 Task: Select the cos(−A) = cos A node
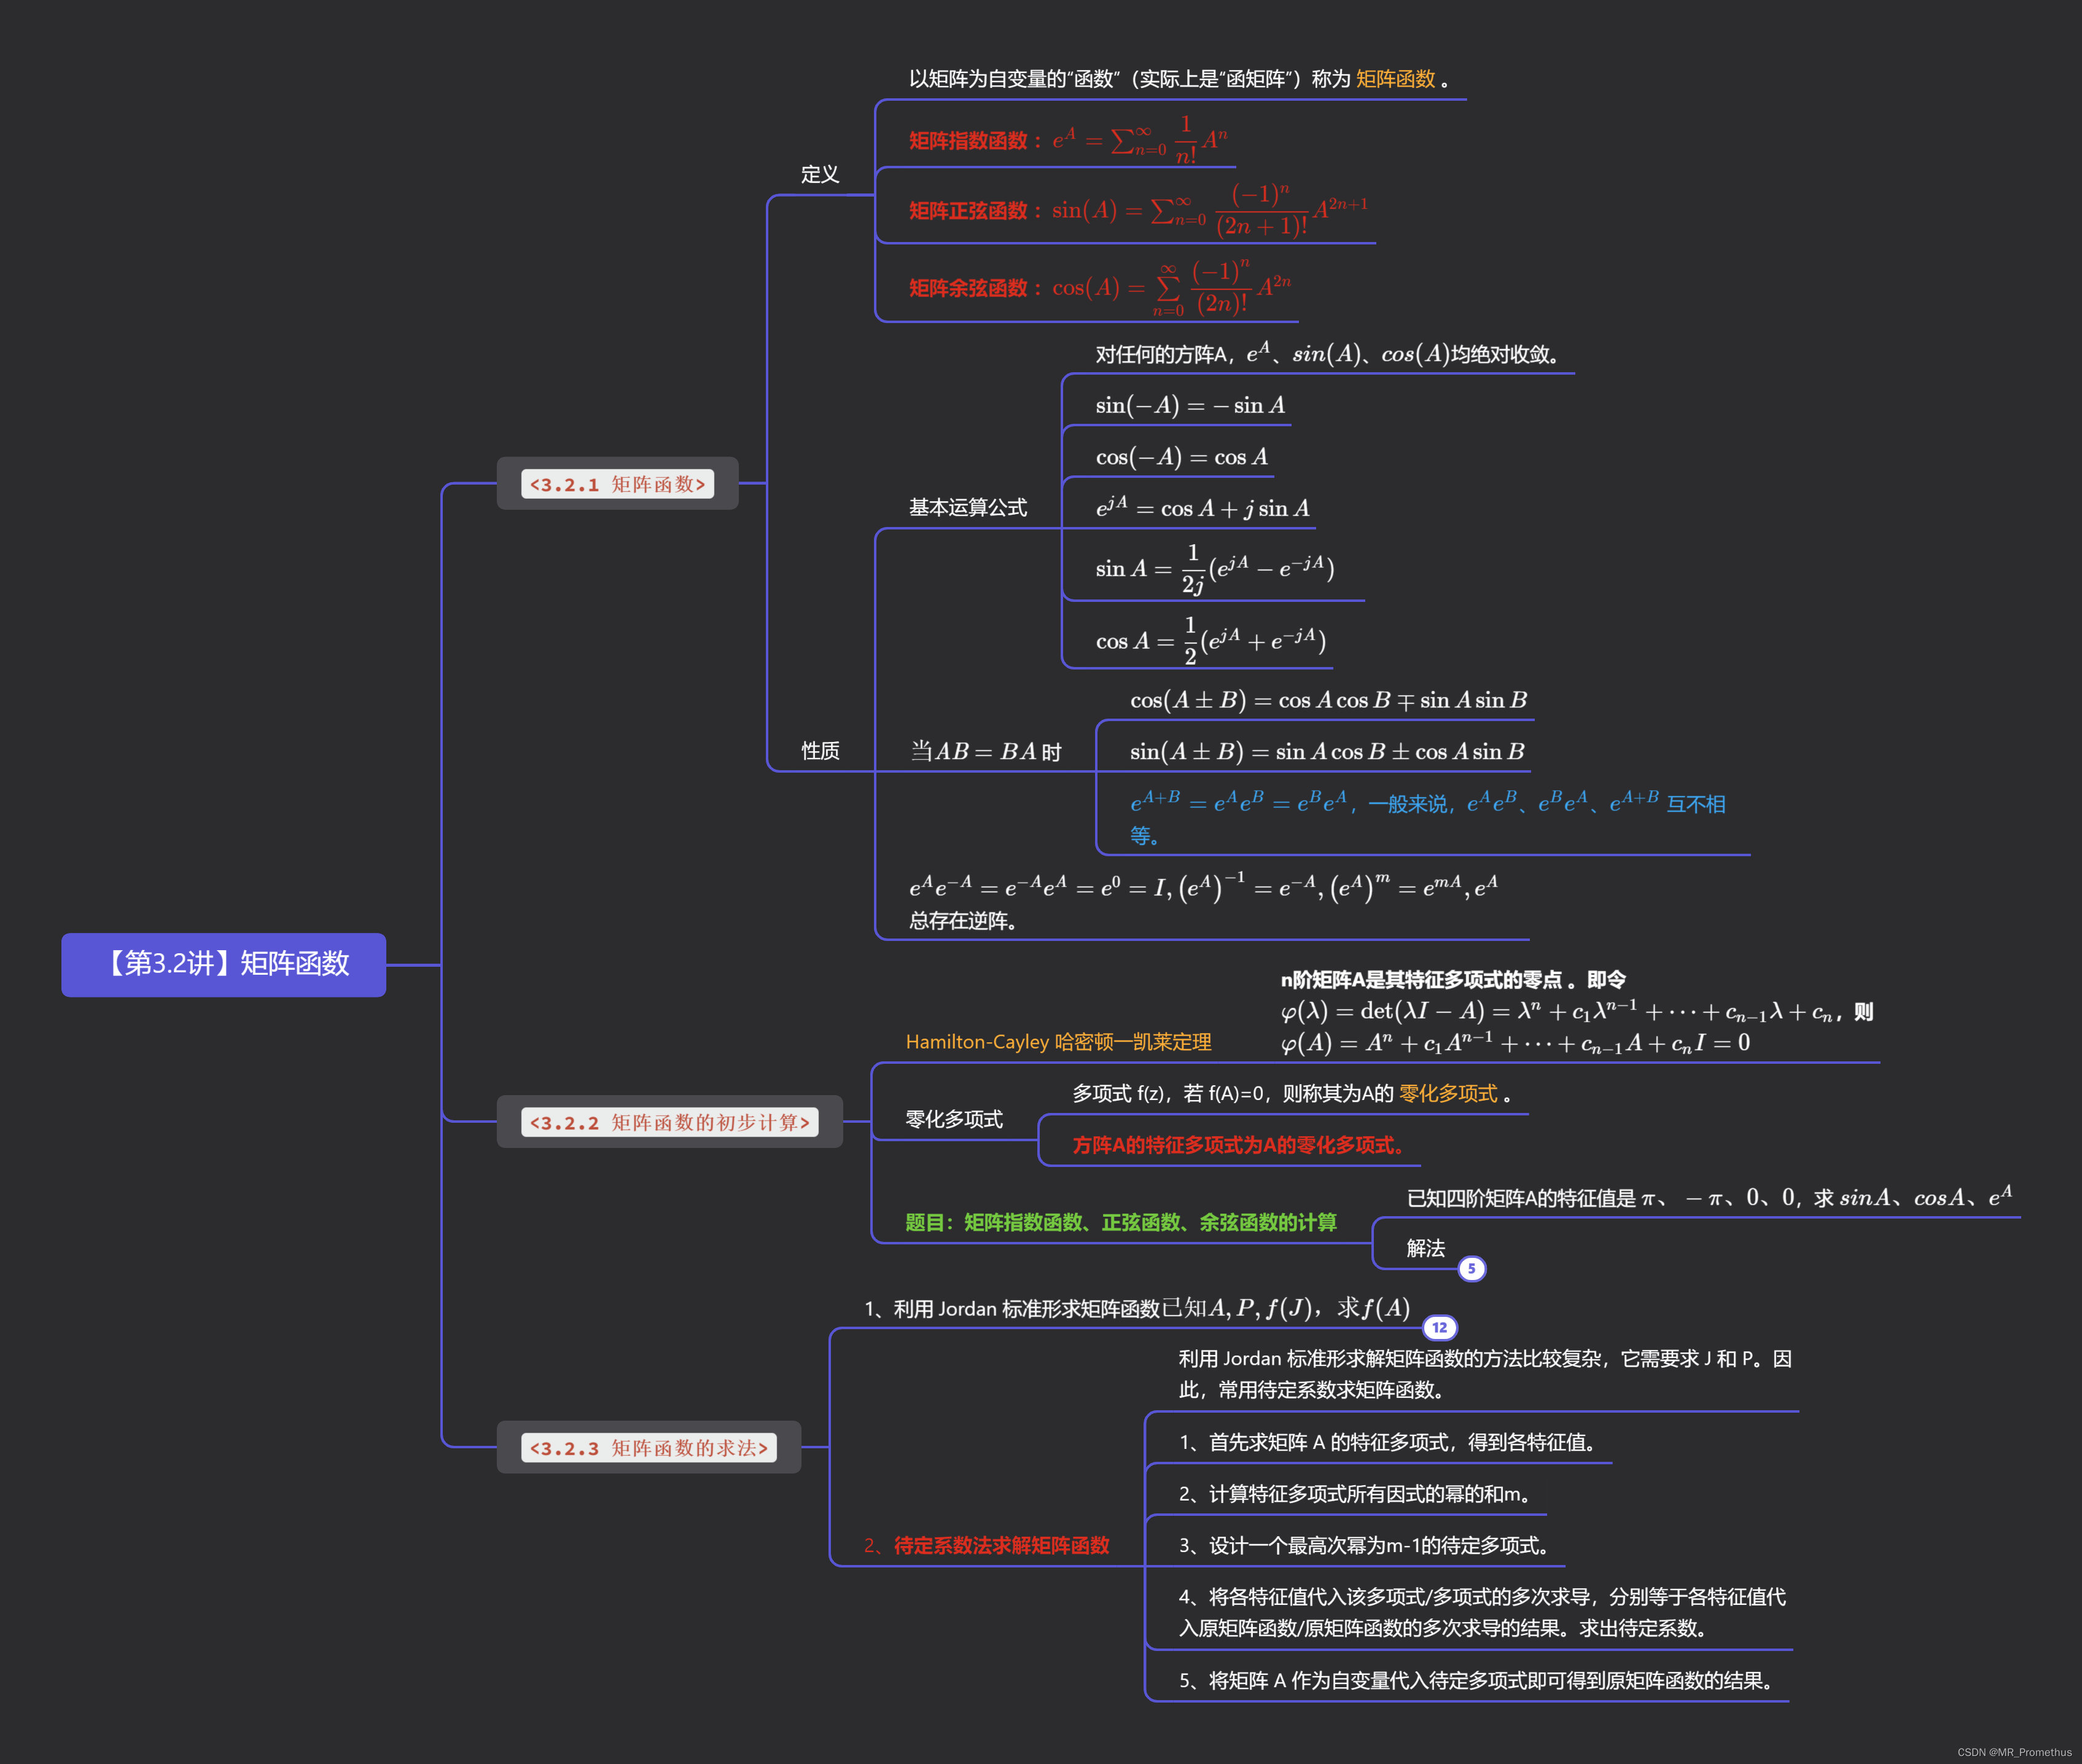1181,457
